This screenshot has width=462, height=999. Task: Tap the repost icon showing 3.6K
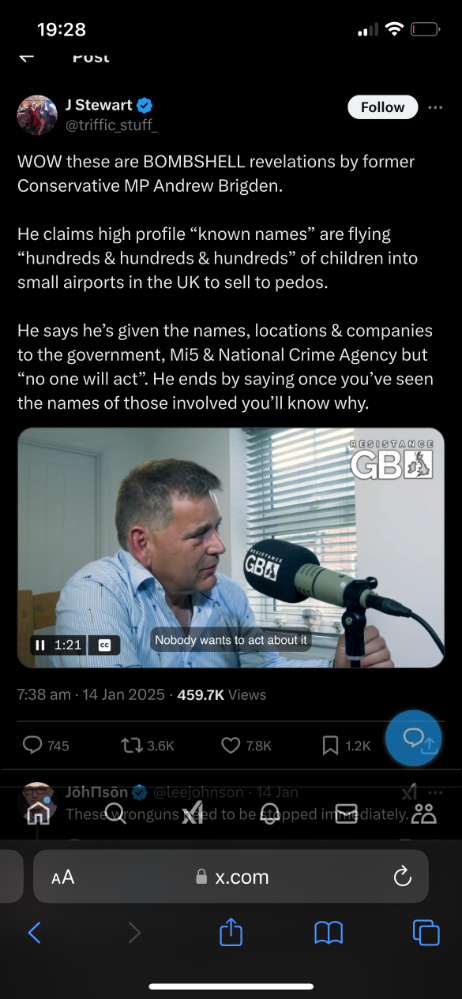[132, 745]
